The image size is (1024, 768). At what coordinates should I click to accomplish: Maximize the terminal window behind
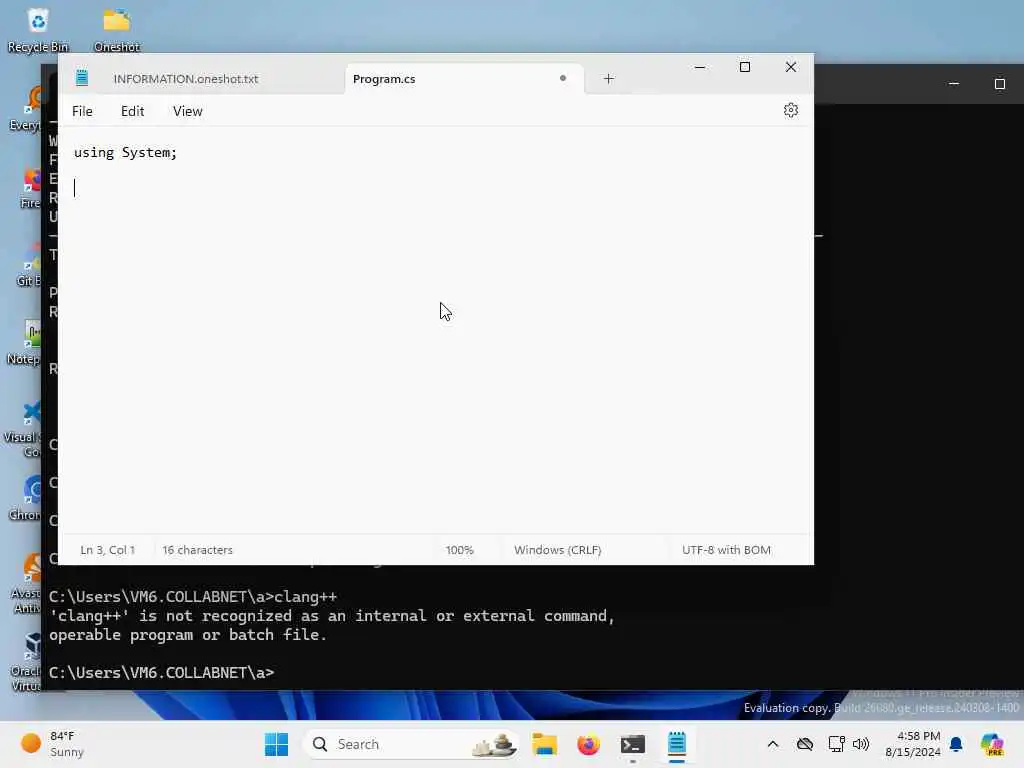click(999, 84)
